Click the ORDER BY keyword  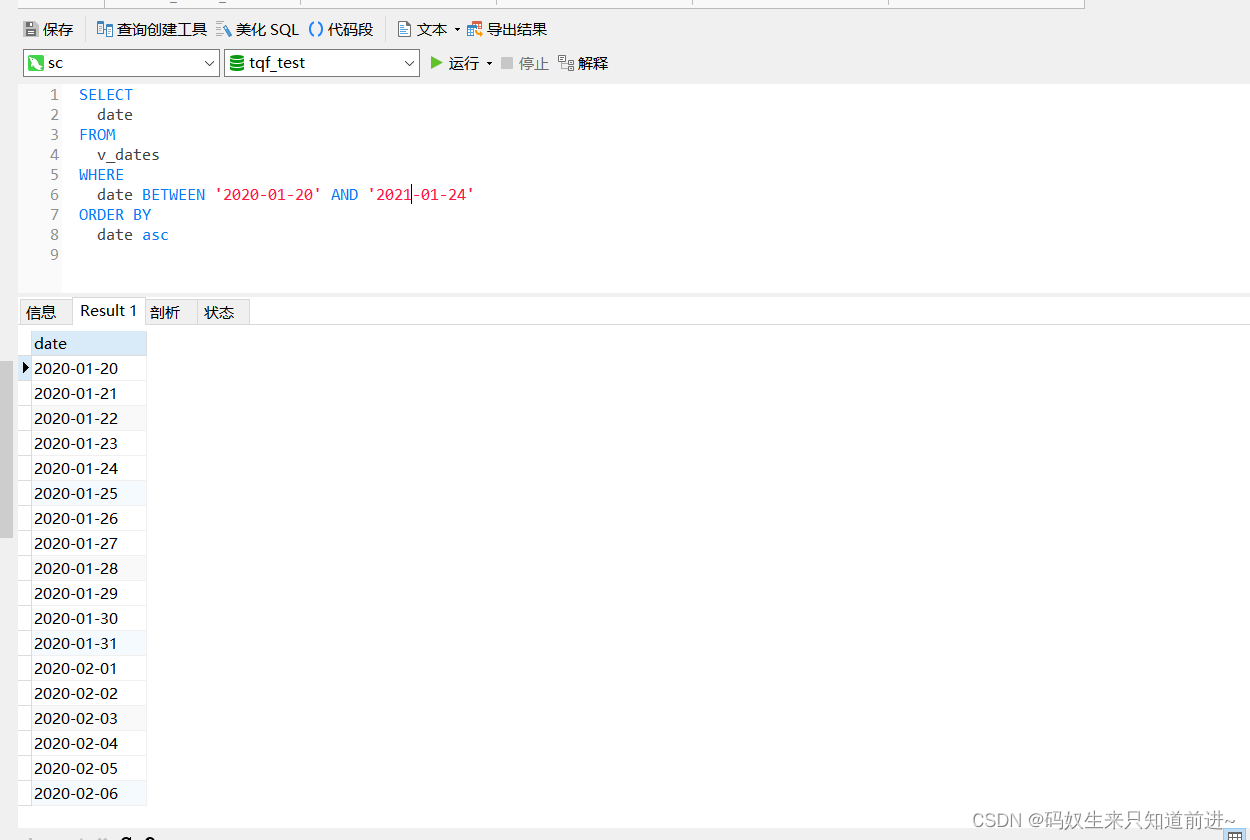tap(115, 215)
